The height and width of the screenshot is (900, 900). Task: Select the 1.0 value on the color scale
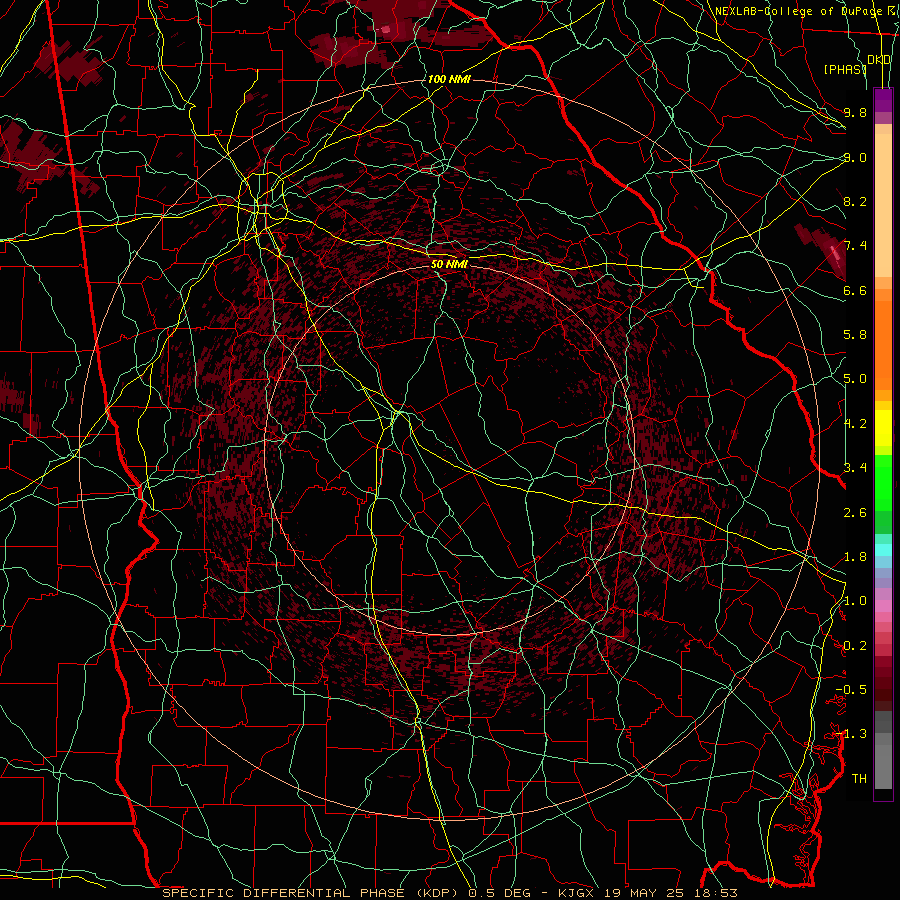[855, 601]
